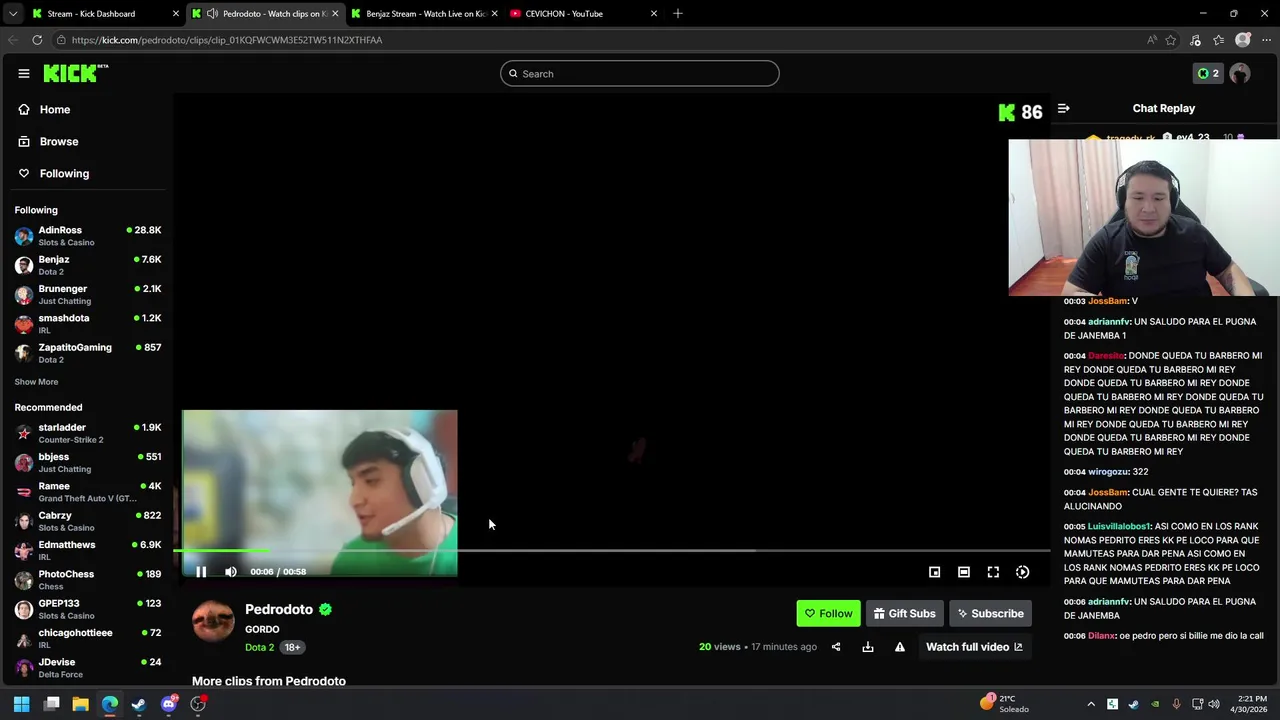
Task: Subscribe to Pedrodoto
Action: 990,613
